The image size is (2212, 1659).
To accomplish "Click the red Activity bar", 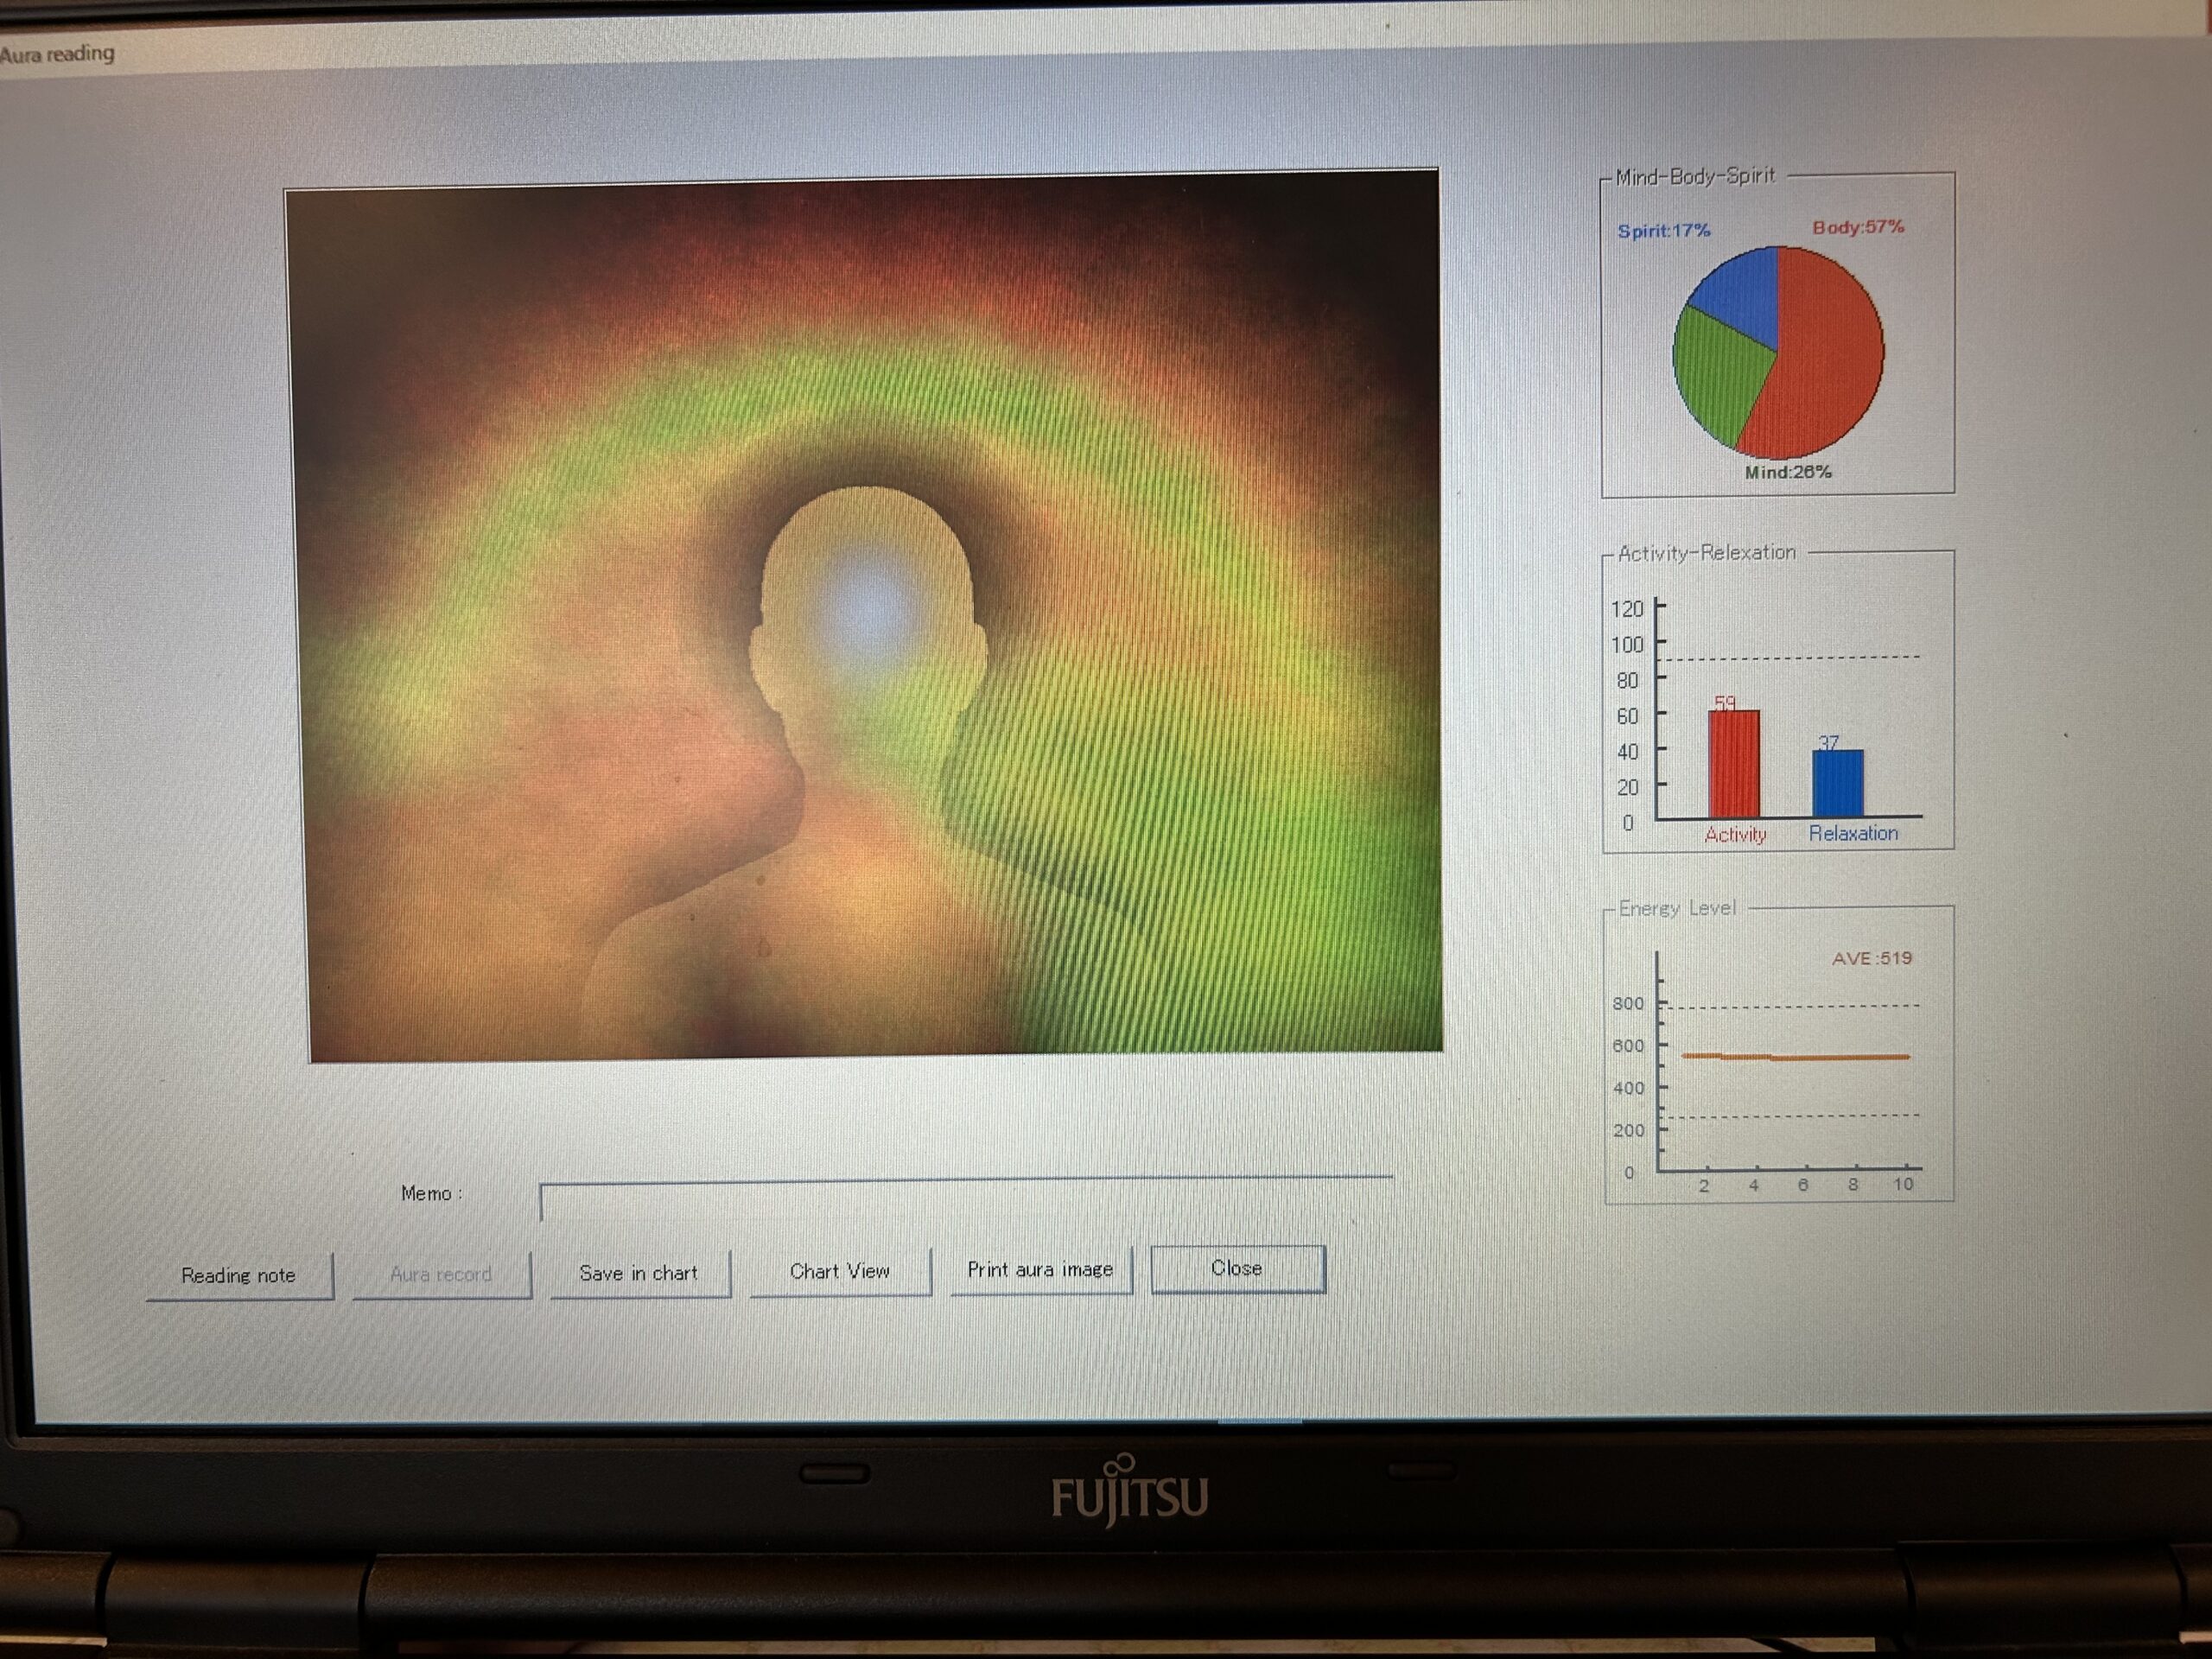I will 1734,765.
